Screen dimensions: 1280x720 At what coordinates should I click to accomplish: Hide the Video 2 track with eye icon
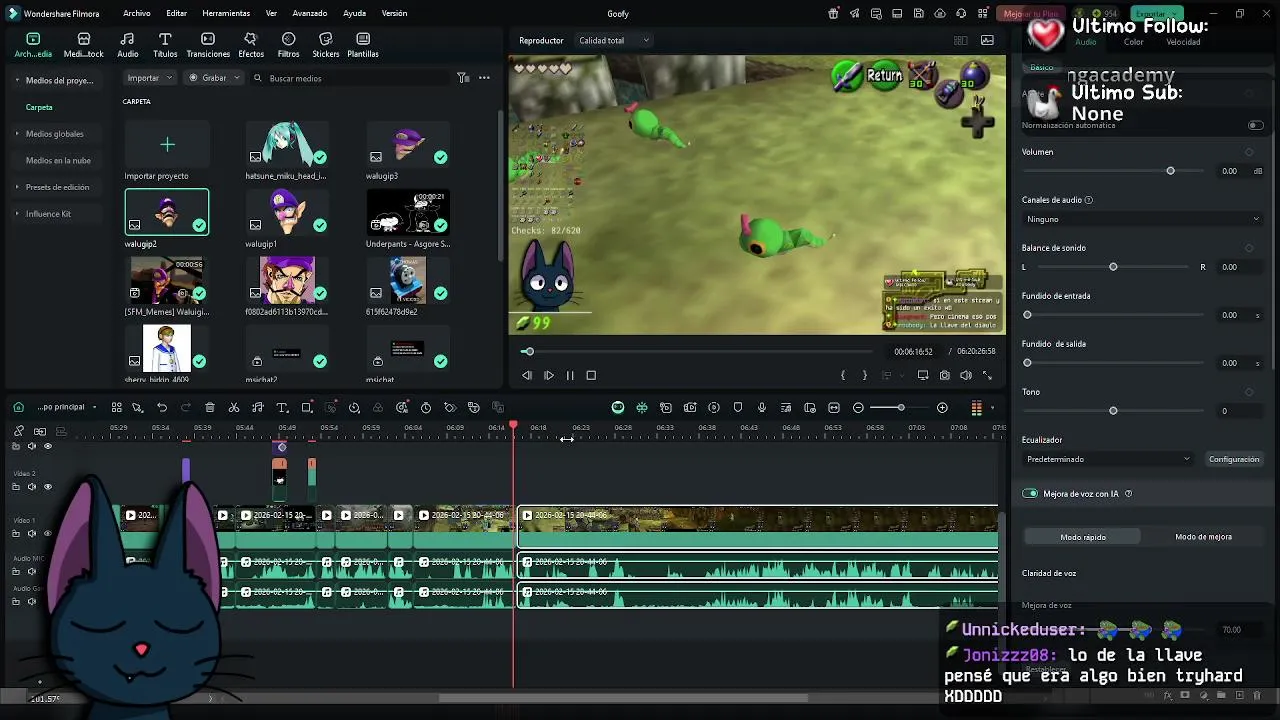(x=48, y=487)
